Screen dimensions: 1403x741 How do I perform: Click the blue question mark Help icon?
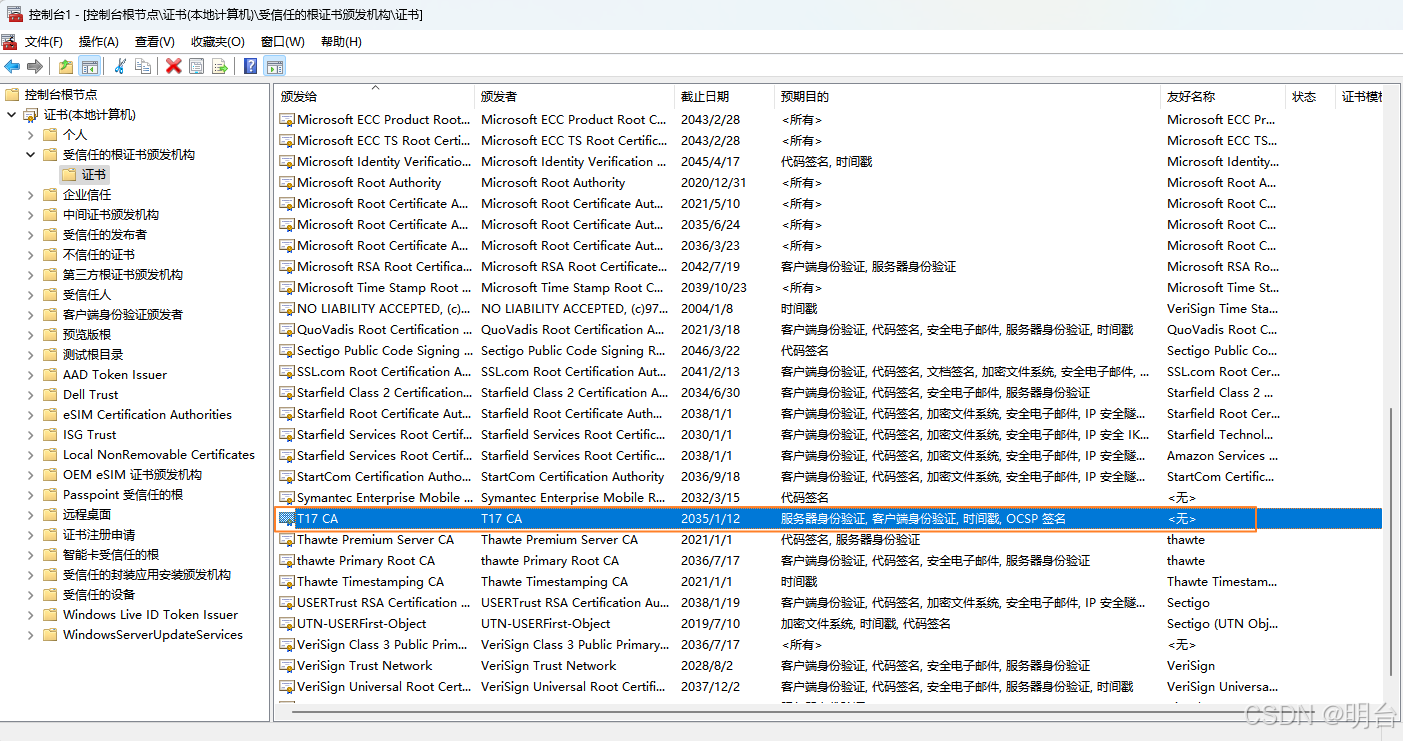(251, 67)
